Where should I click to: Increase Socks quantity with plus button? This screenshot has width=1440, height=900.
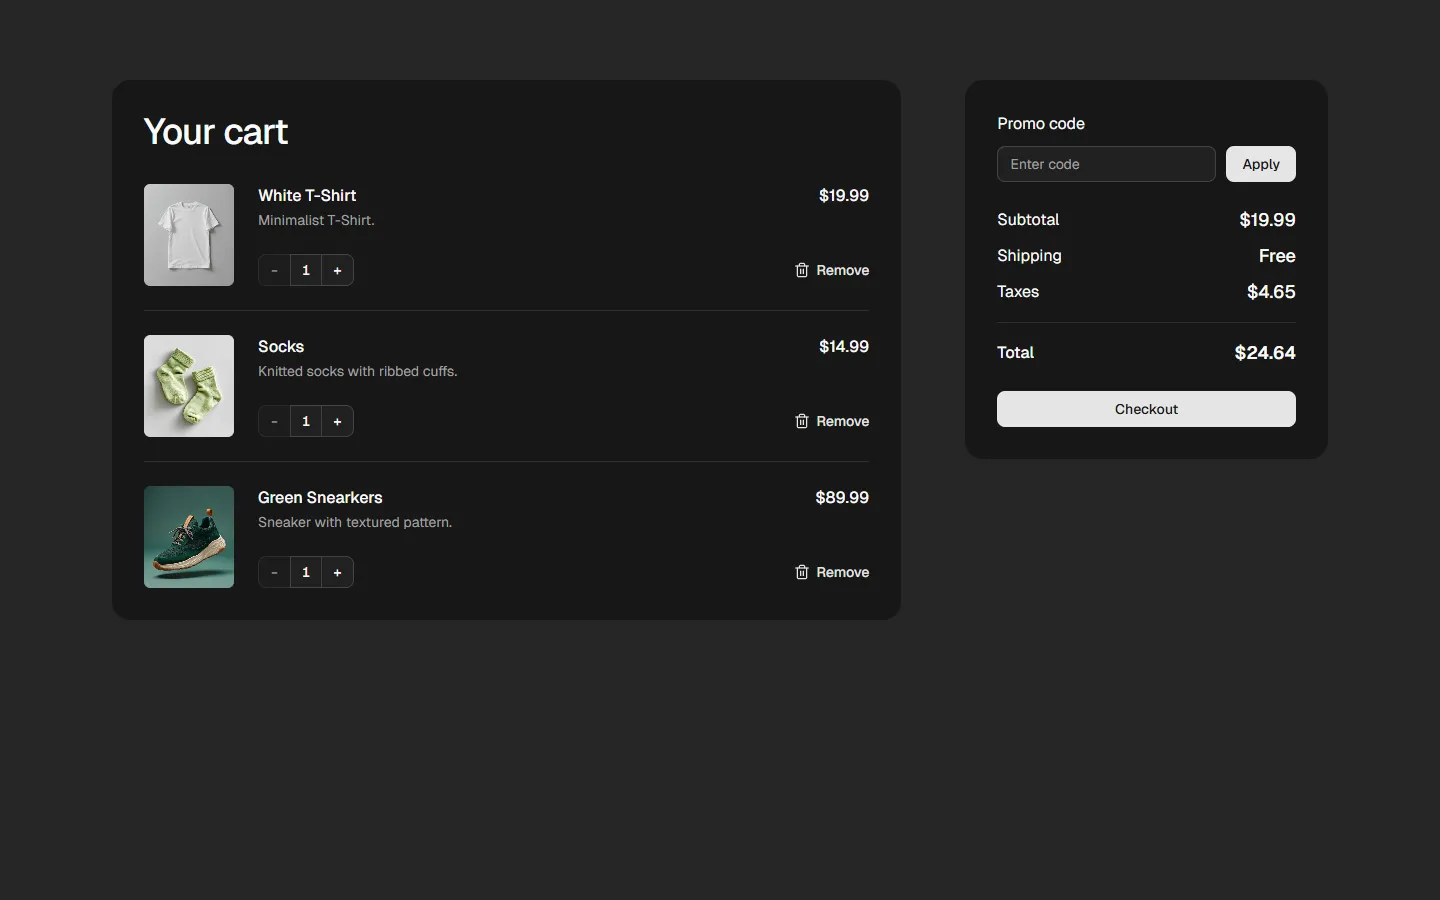coord(337,421)
